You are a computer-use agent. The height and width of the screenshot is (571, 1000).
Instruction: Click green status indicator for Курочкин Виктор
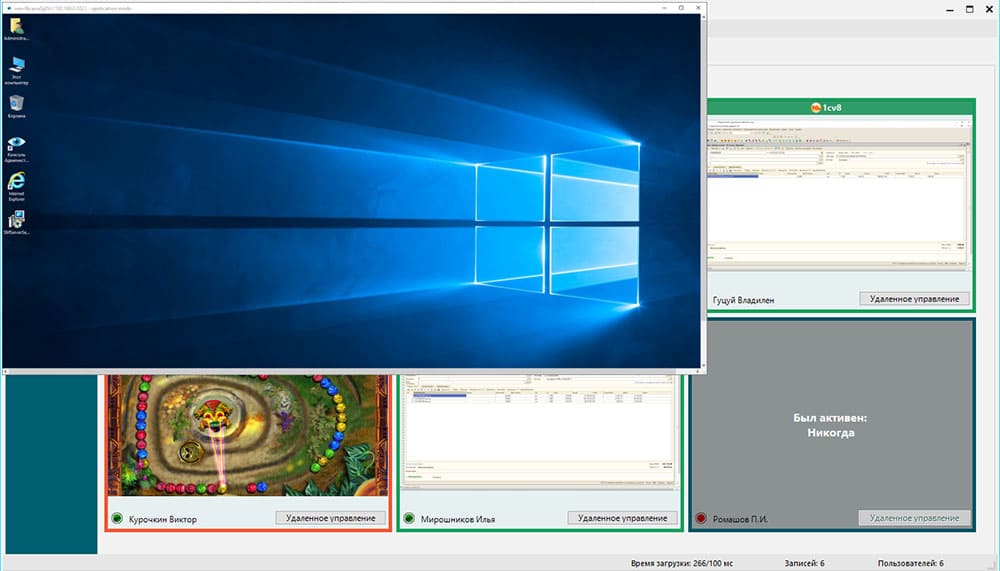[x=117, y=518]
